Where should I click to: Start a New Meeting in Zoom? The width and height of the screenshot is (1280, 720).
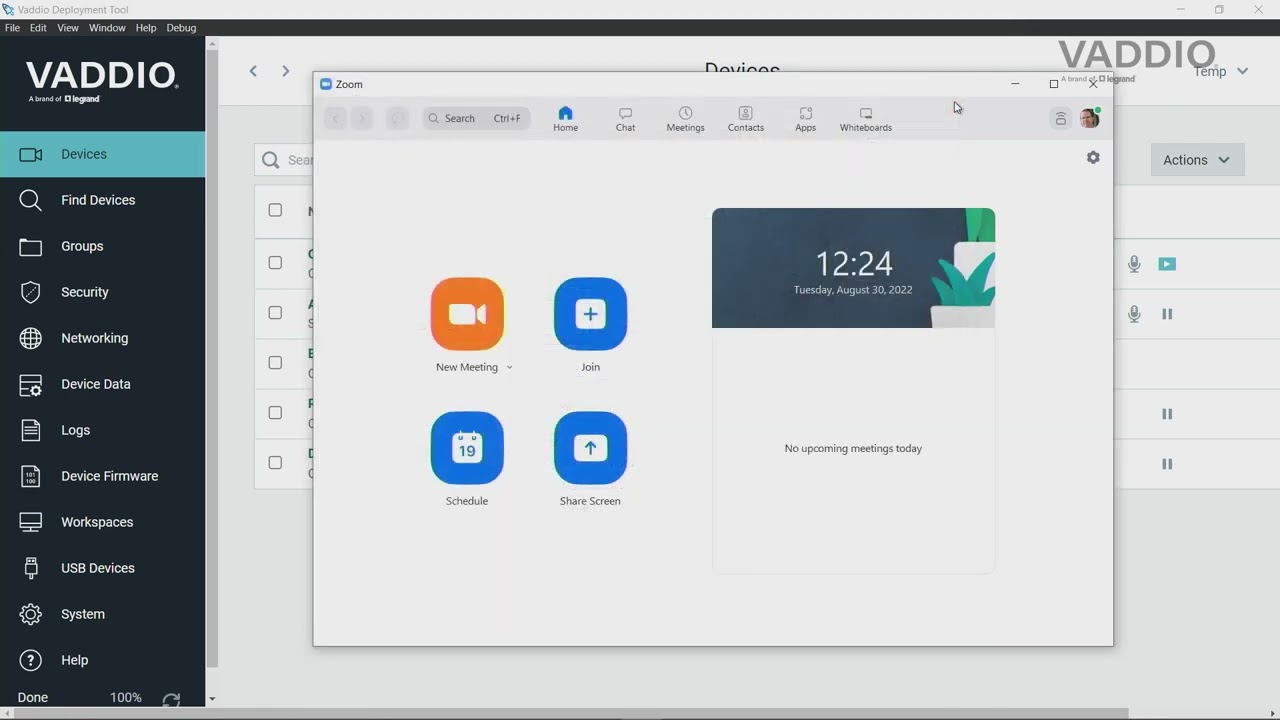(x=467, y=314)
